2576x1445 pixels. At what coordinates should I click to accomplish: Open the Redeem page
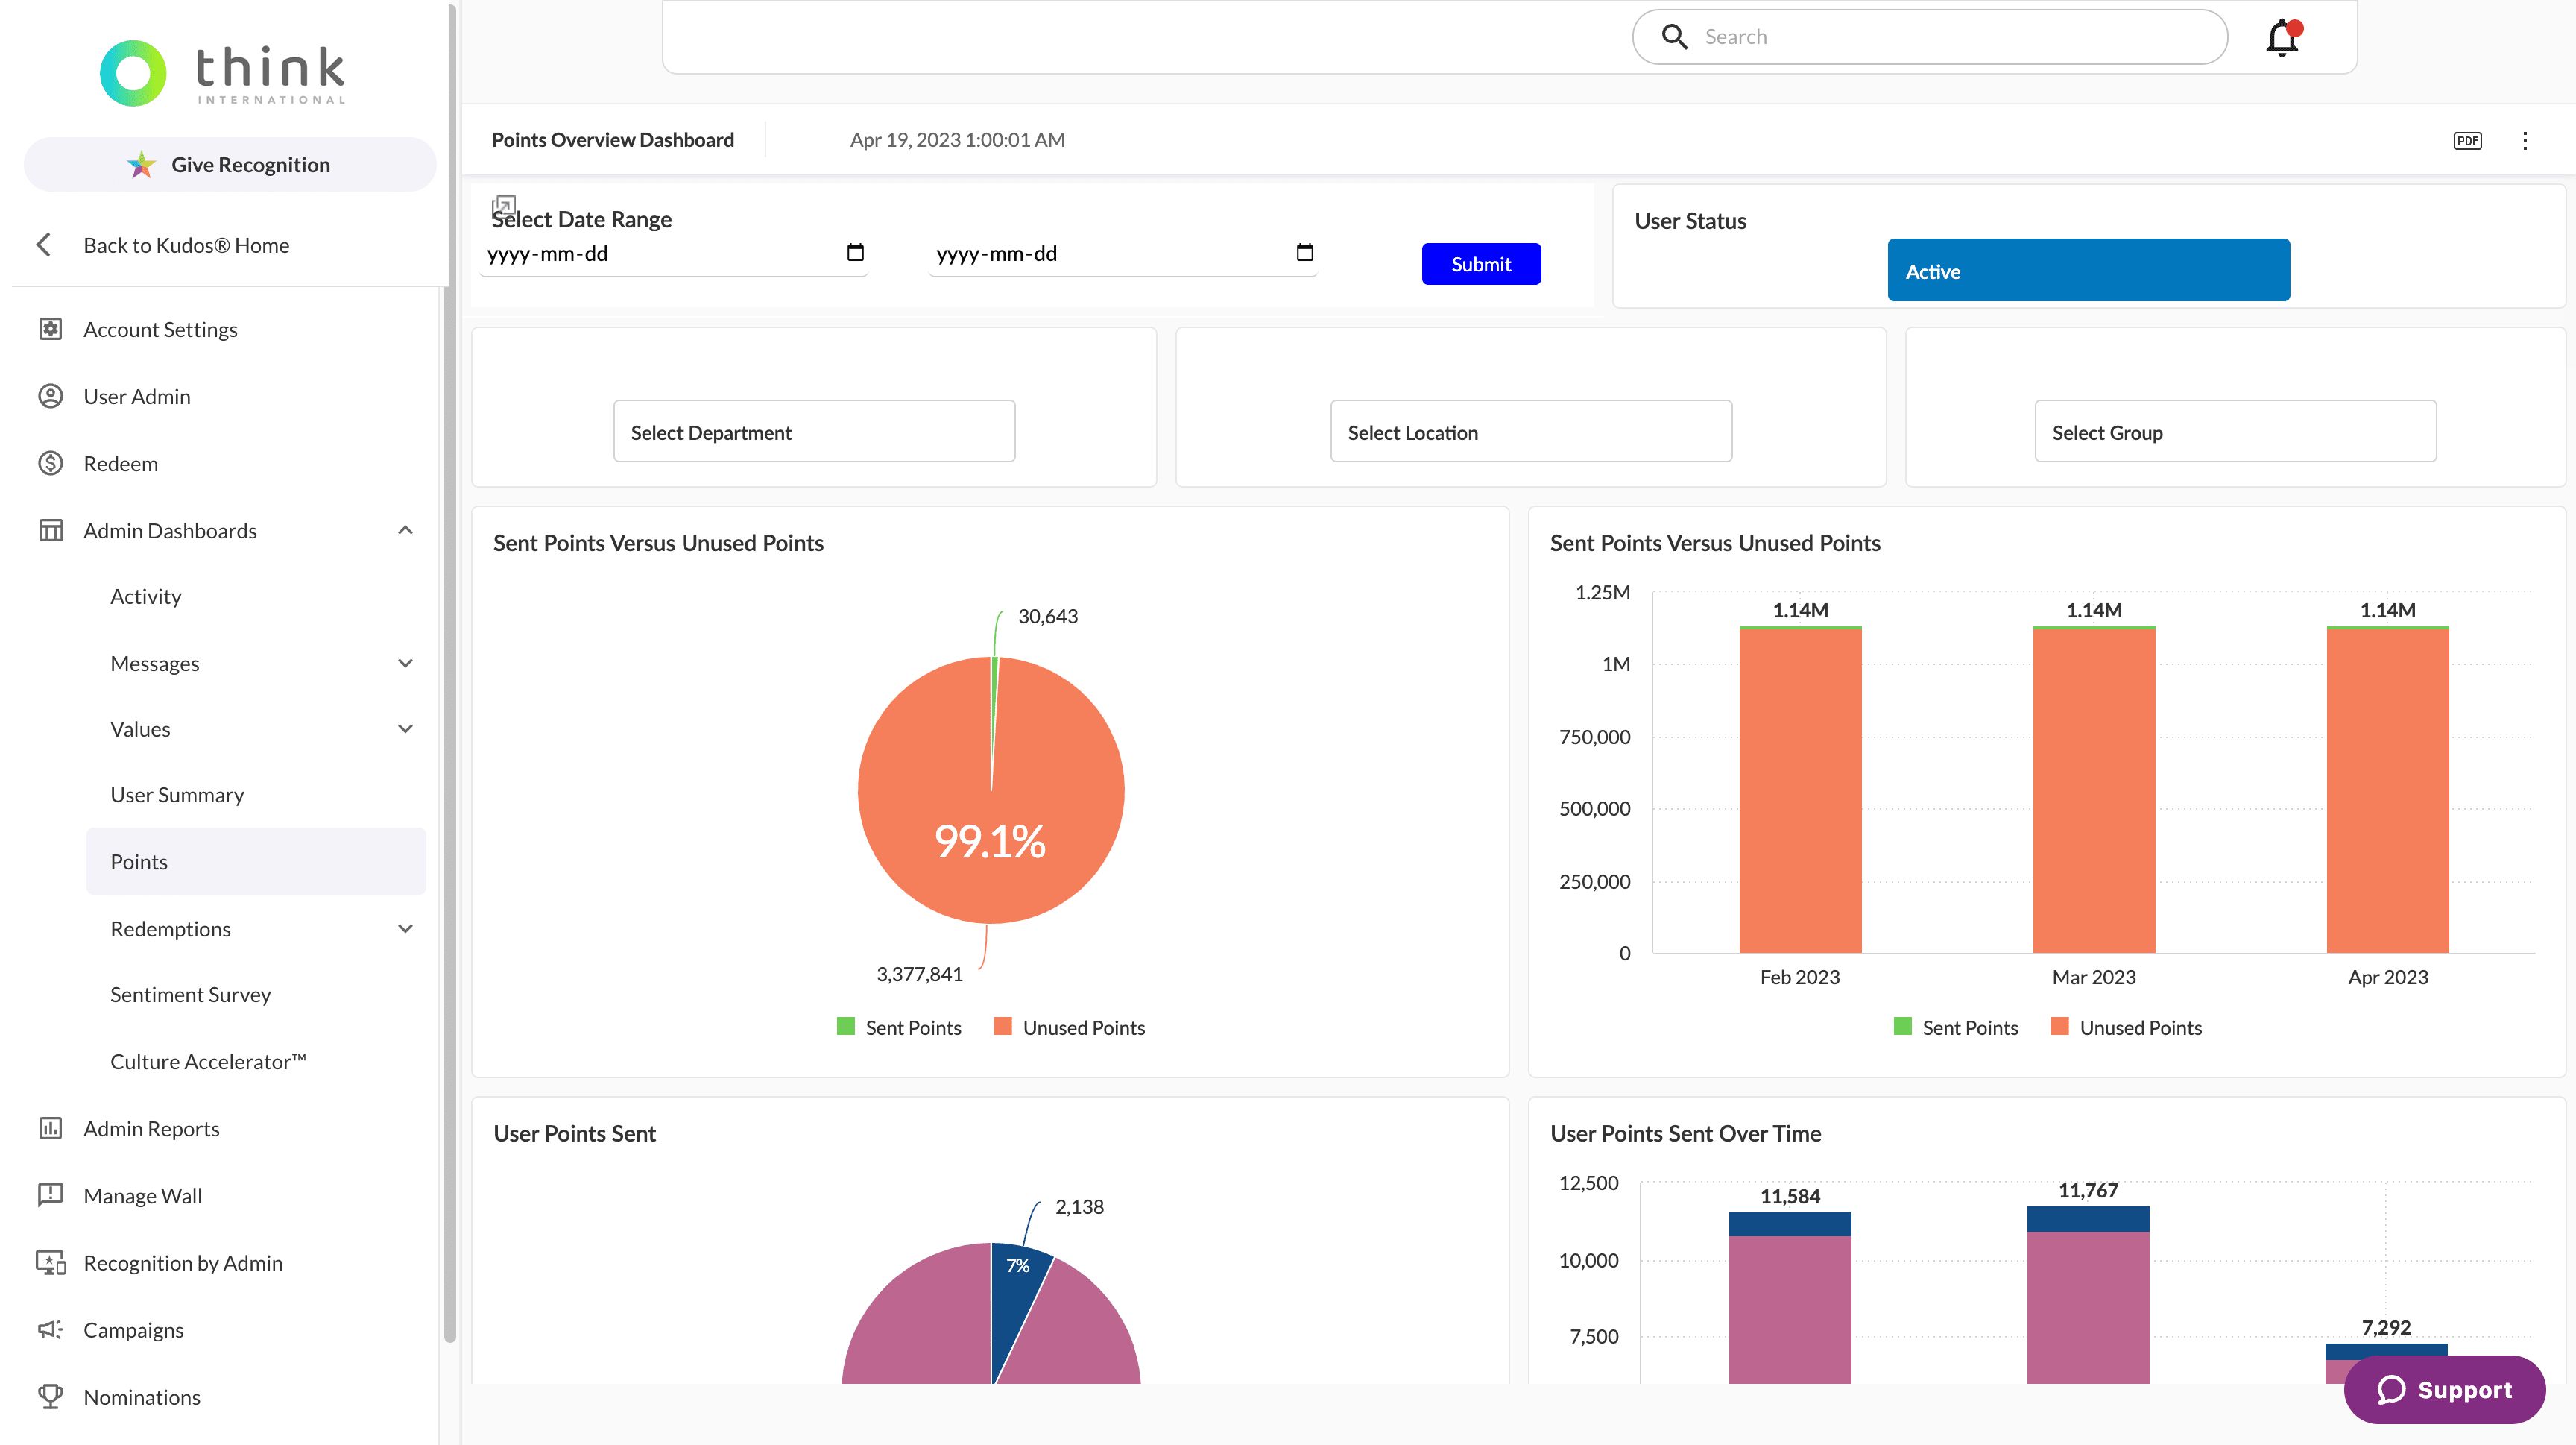tap(120, 463)
